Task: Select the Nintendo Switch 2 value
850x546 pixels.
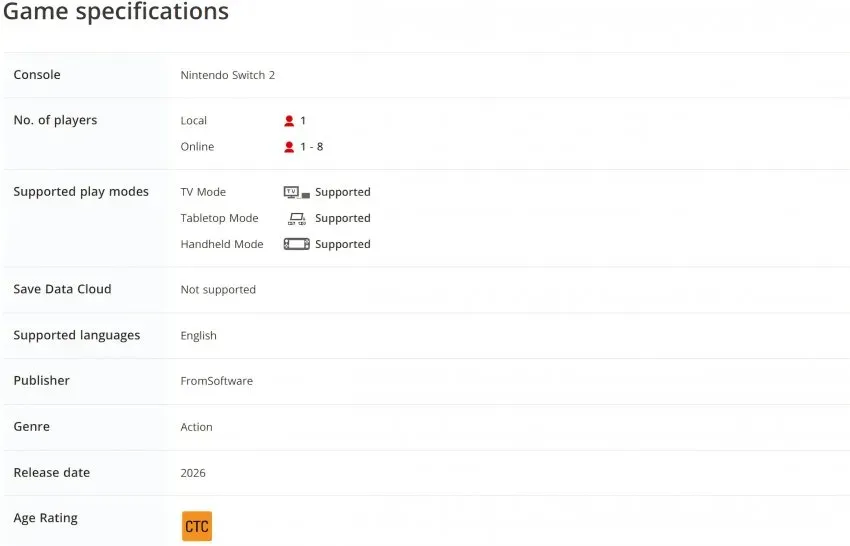Action: coord(228,75)
